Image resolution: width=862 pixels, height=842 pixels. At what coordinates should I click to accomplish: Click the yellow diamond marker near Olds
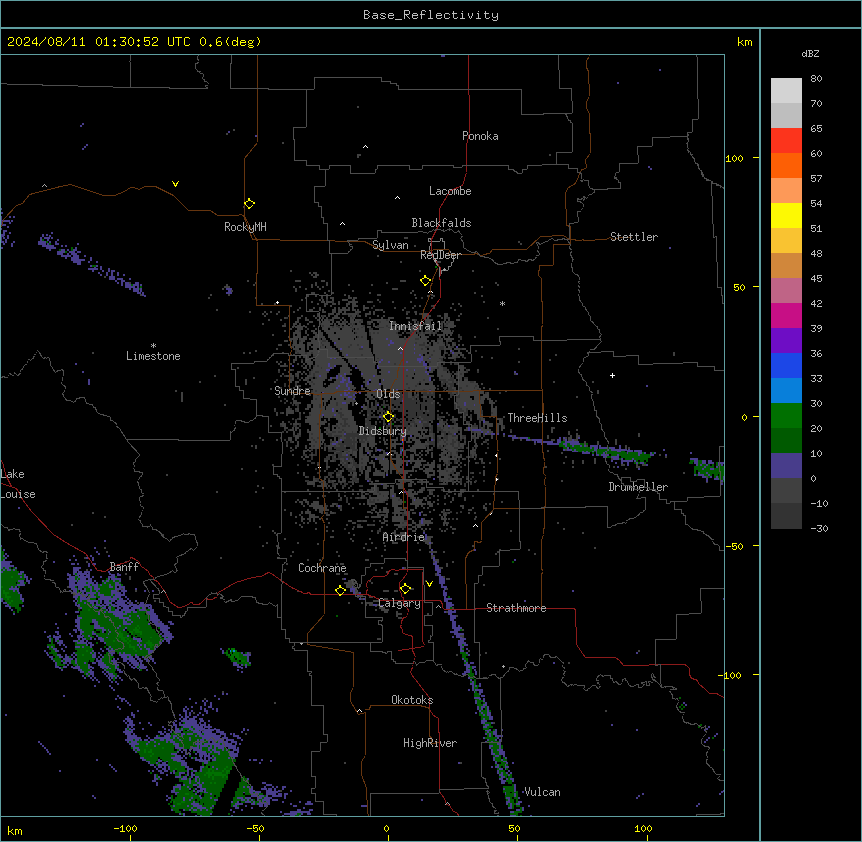pos(389,417)
